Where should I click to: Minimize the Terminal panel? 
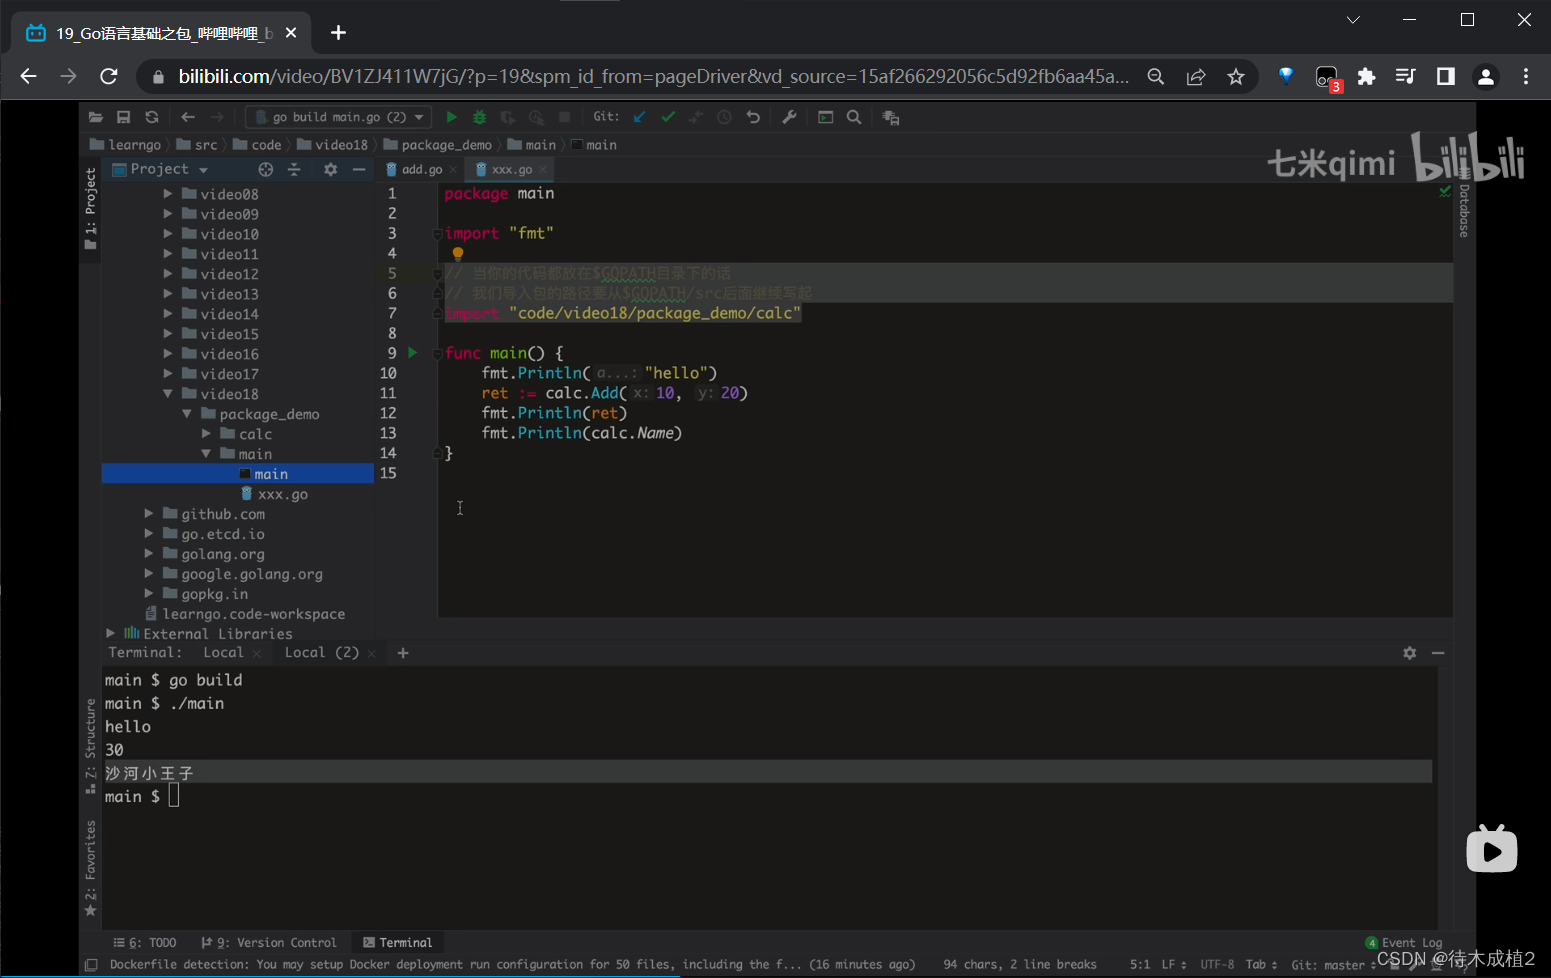point(1438,653)
